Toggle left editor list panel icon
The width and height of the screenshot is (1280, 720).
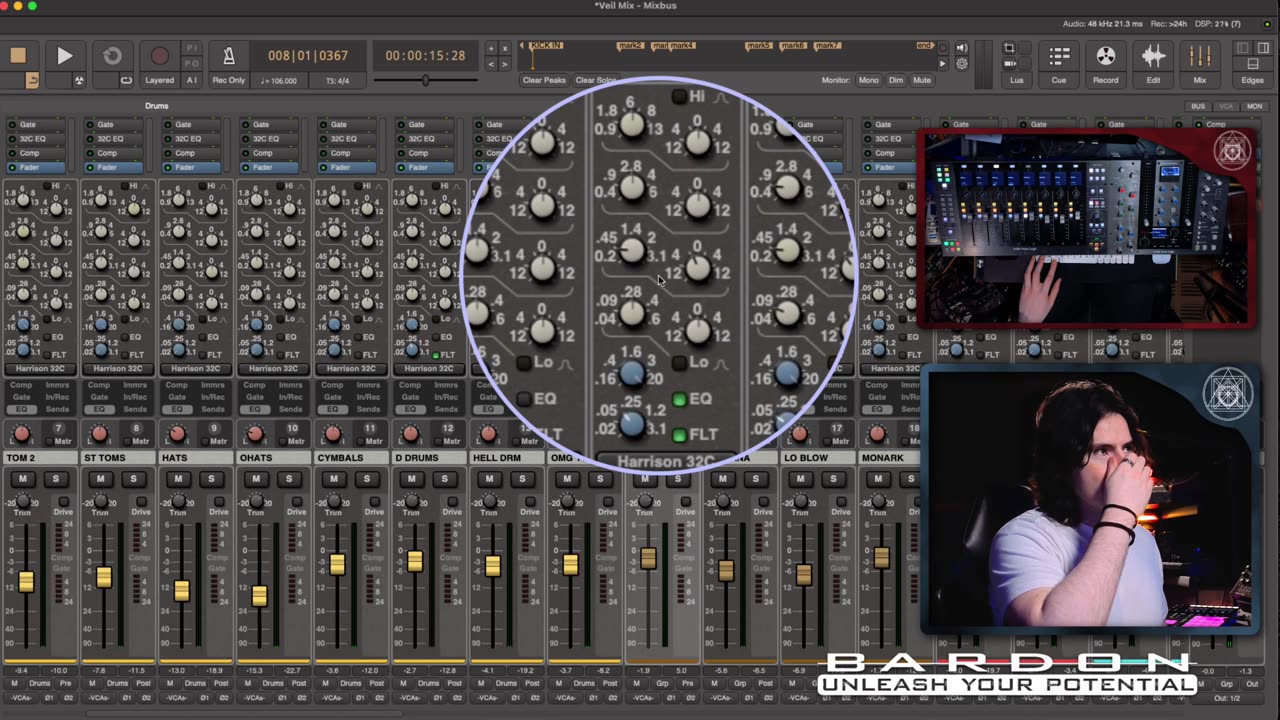[x=1243, y=48]
